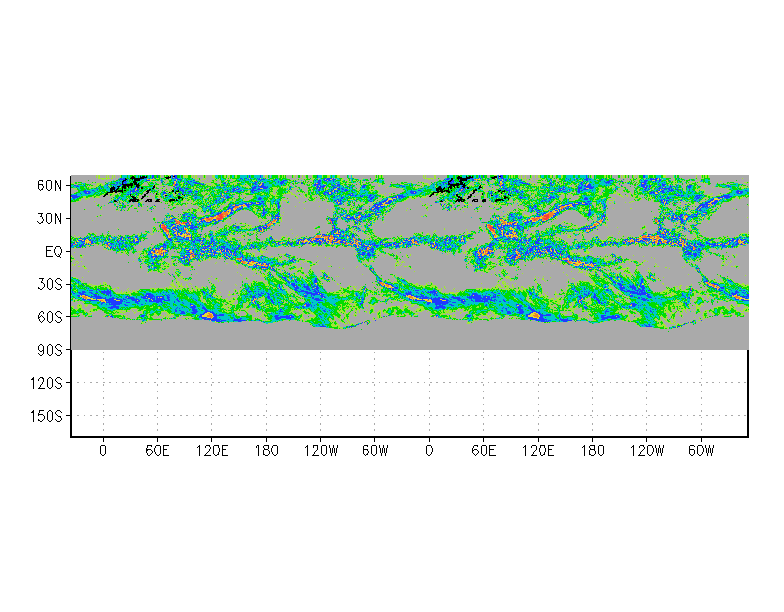Select the first 60W longitude label

point(374,452)
